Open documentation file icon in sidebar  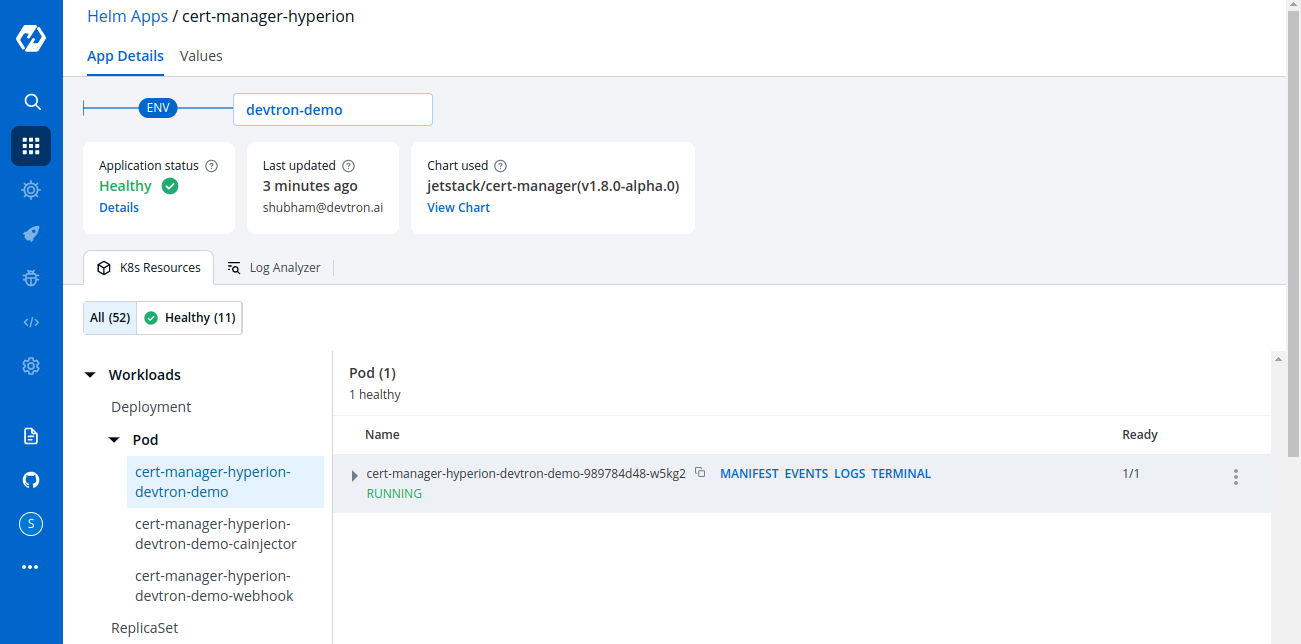click(31, 436)
